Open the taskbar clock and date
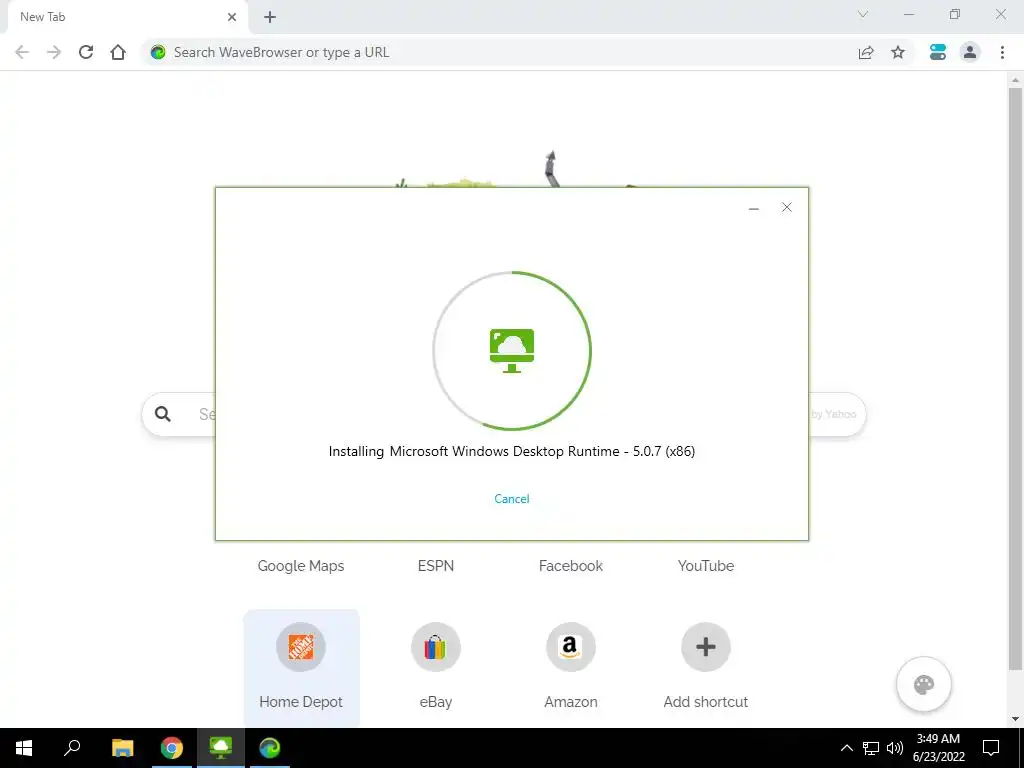The width and height of the screenshot is (1024, 768). pos(938,748)
